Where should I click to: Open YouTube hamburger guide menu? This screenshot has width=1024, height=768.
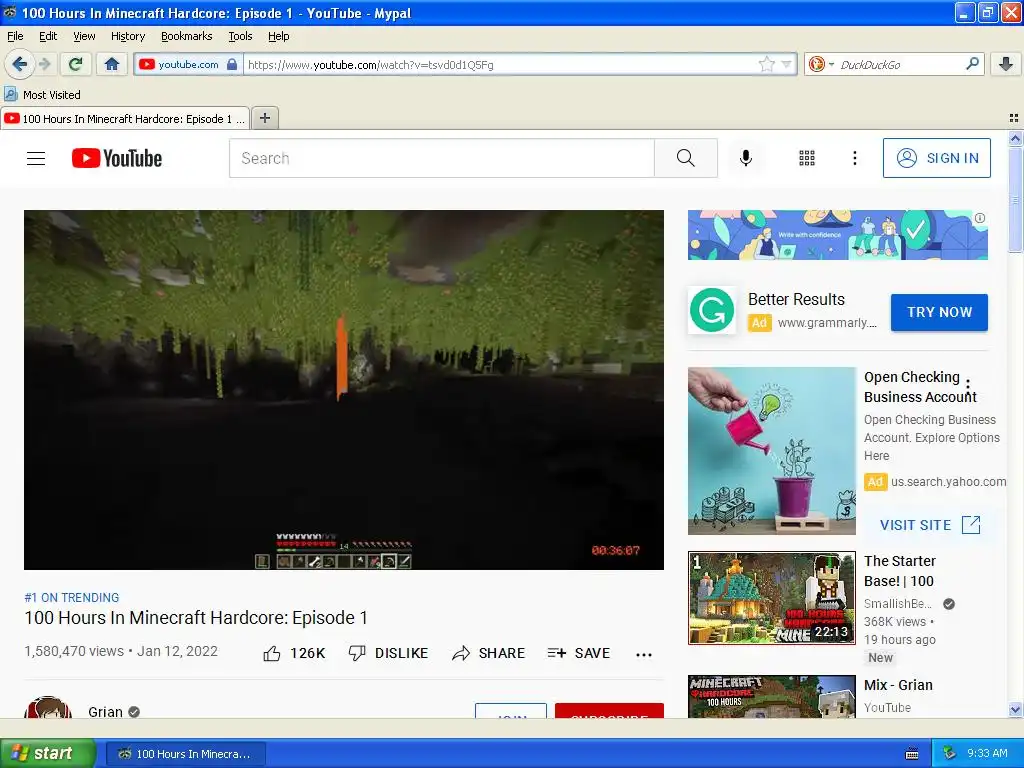[x=36, y=158]
